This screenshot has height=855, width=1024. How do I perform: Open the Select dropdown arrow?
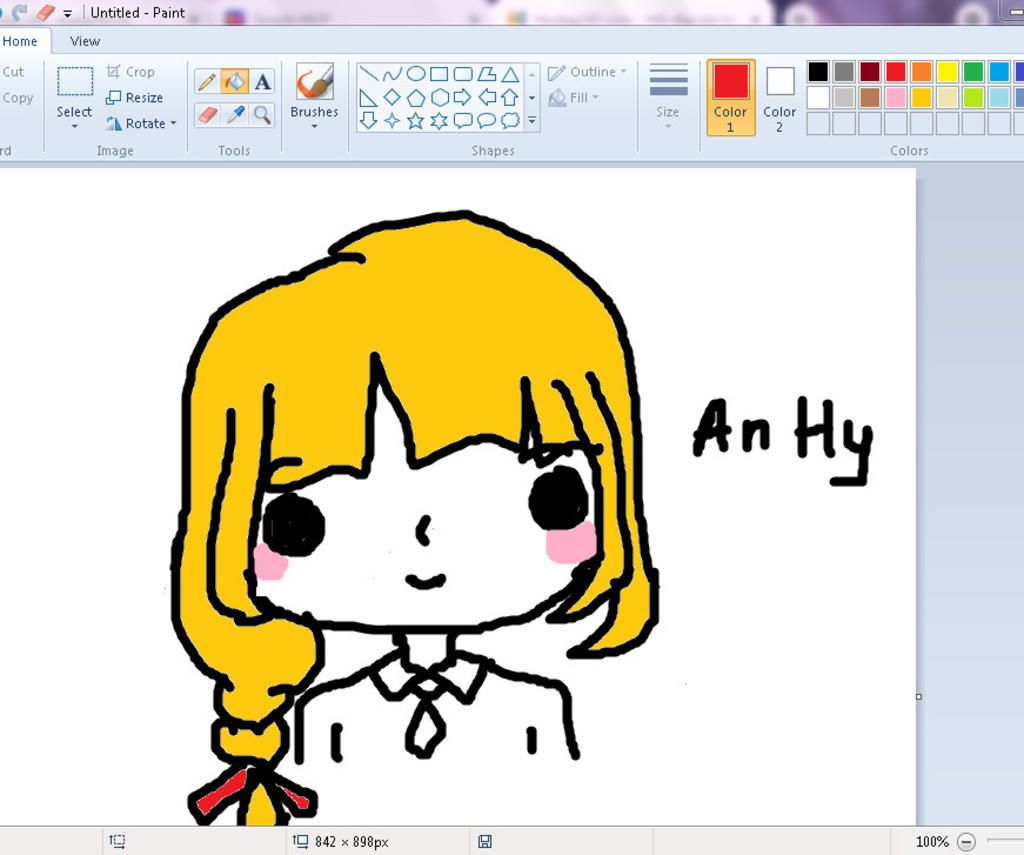(x=74, y=126)
